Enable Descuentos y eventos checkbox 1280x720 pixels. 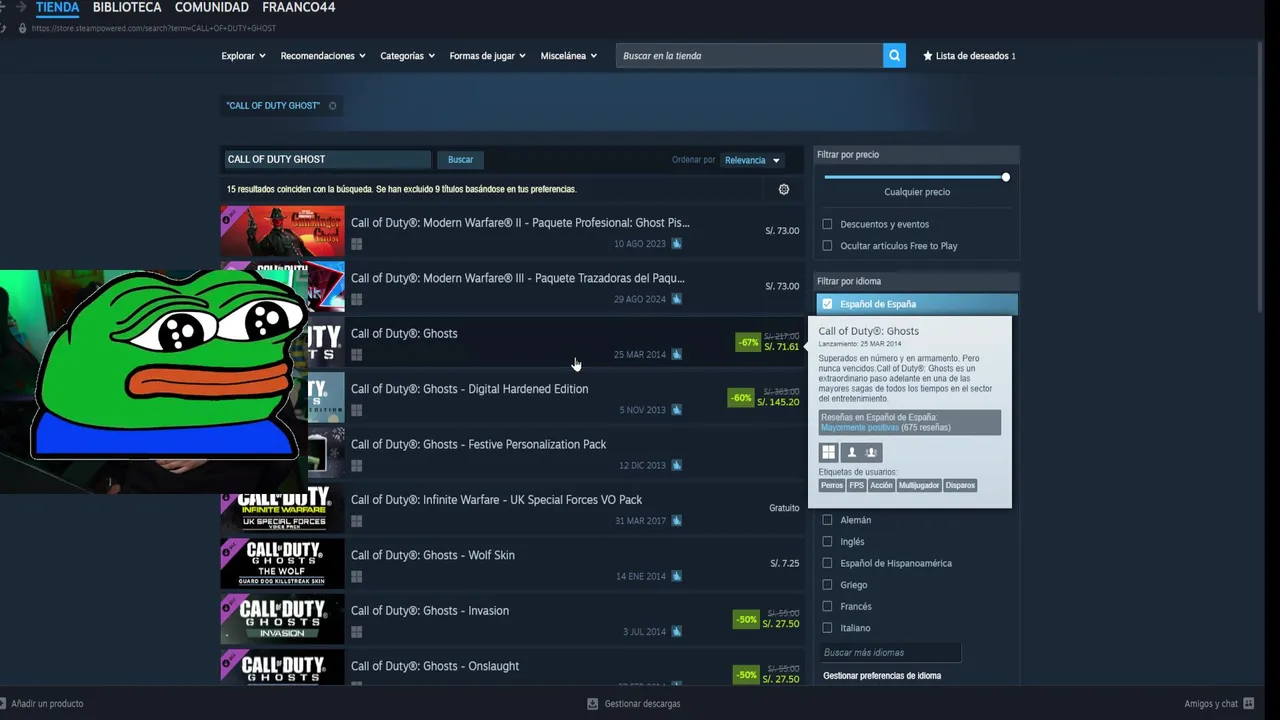coord(827,224)
